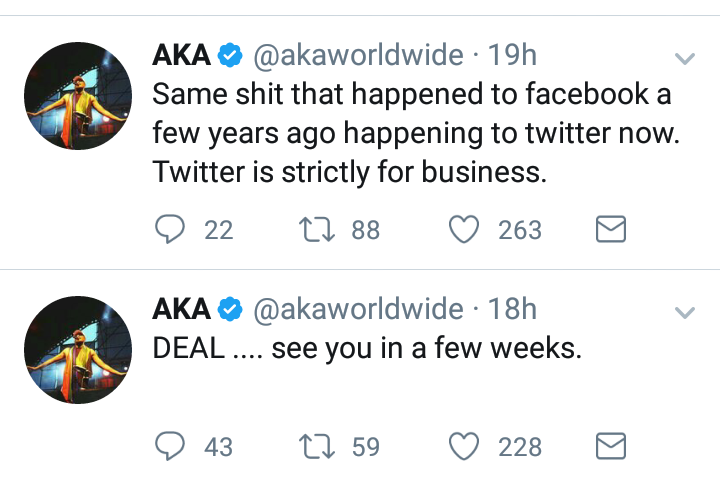Reply to the 'Same shit that happened' tweet
Viewport: 720px width, 481px height.
[169, 230]
